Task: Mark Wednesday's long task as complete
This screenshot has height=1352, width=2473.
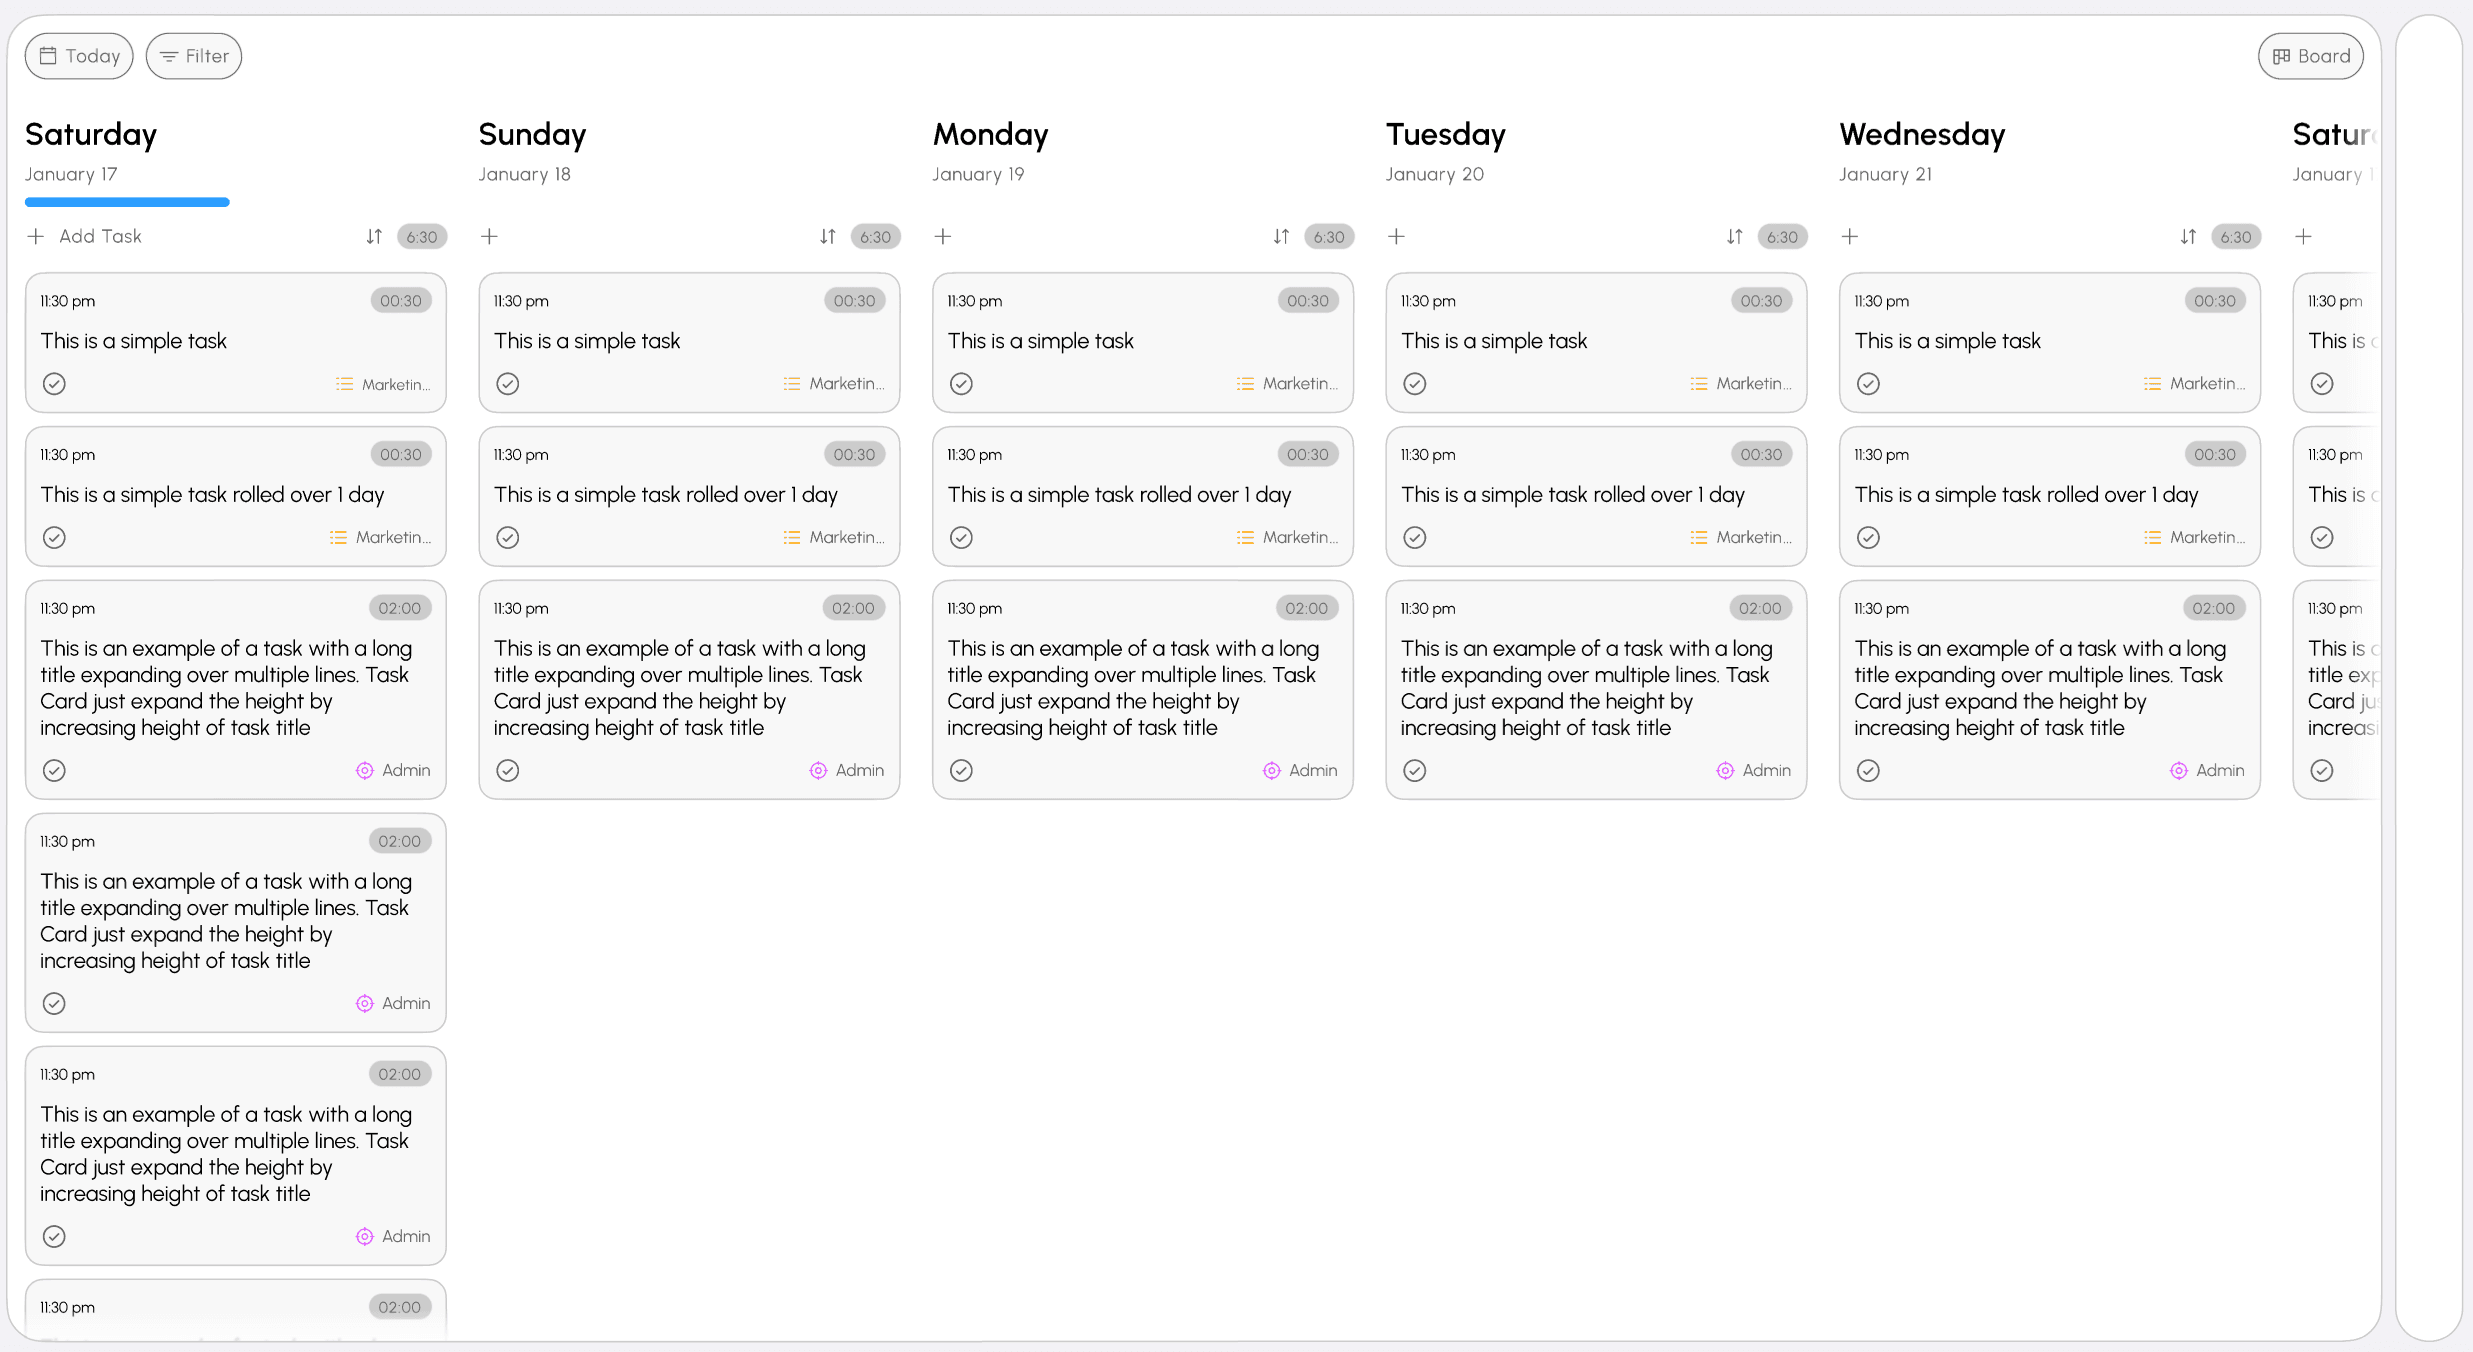Action: coord(1868,770)
